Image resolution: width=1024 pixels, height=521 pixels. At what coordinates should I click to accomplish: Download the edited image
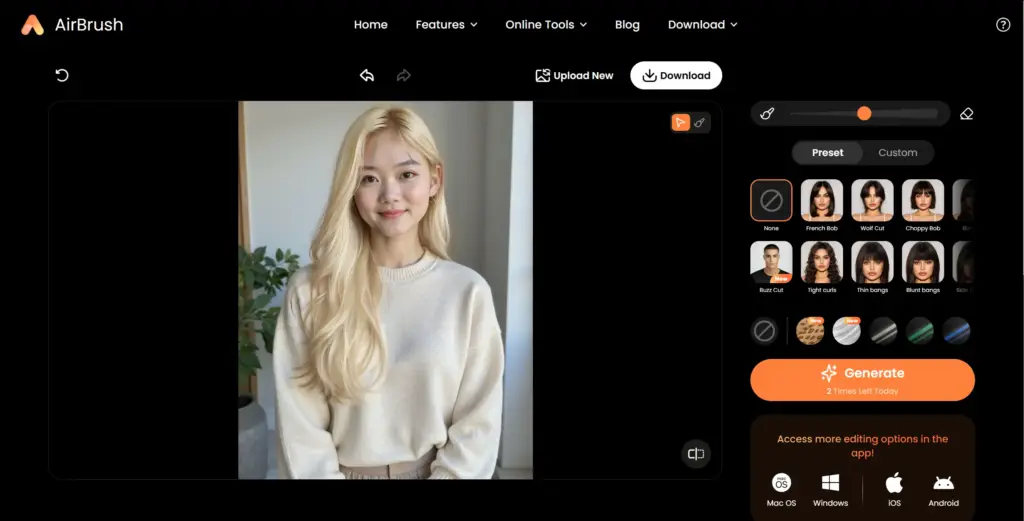tap(676, 75)
